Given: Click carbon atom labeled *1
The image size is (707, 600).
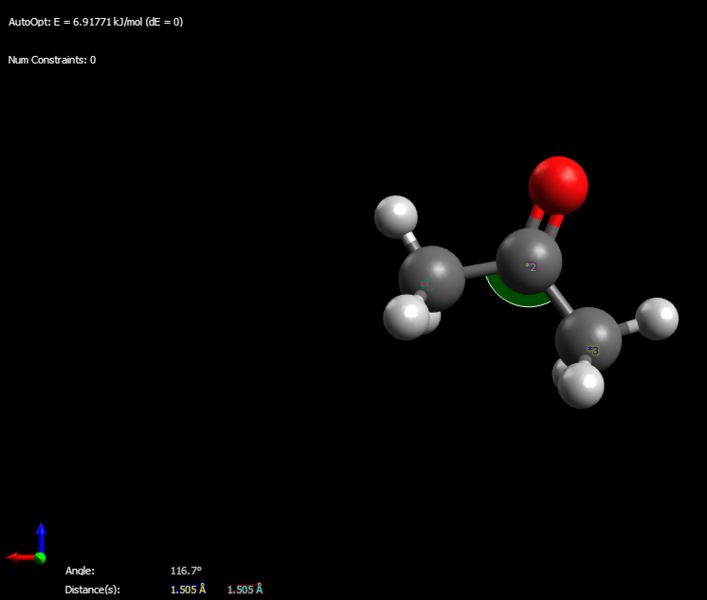Looking at the screenshot, I should [x=432, y=279].
